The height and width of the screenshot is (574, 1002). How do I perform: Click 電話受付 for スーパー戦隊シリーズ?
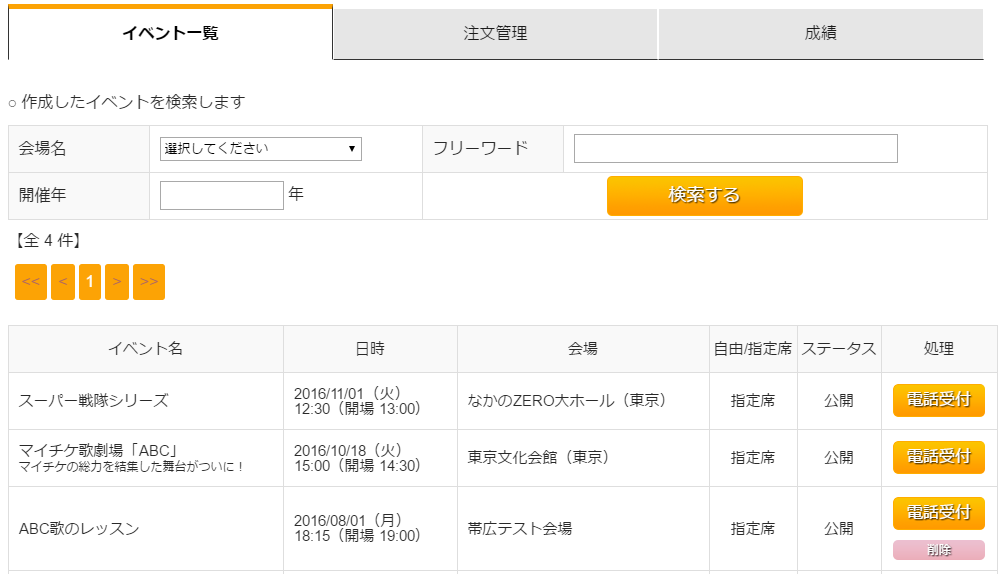[x=938, y=400]
